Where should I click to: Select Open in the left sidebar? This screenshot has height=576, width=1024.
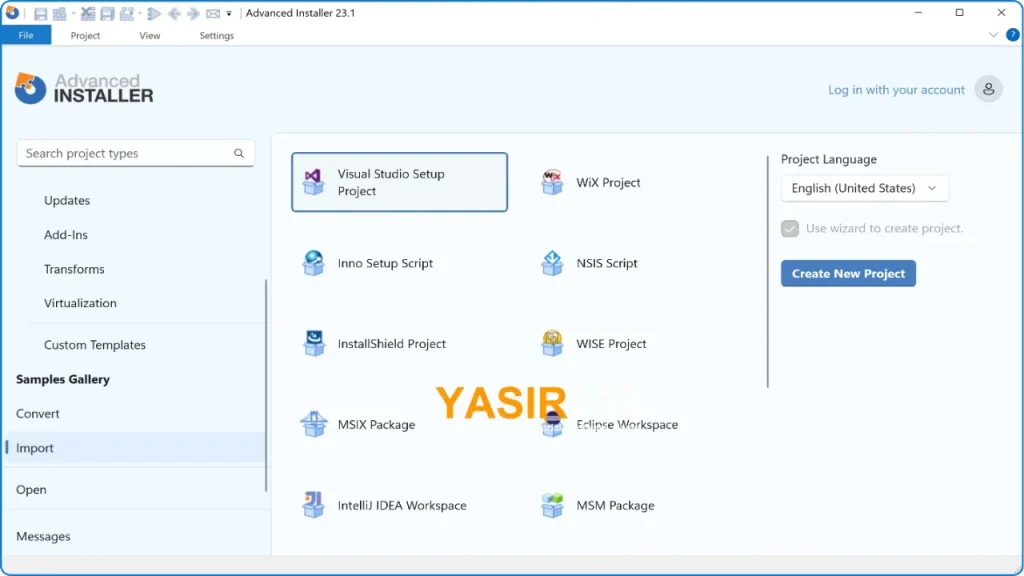31,490
